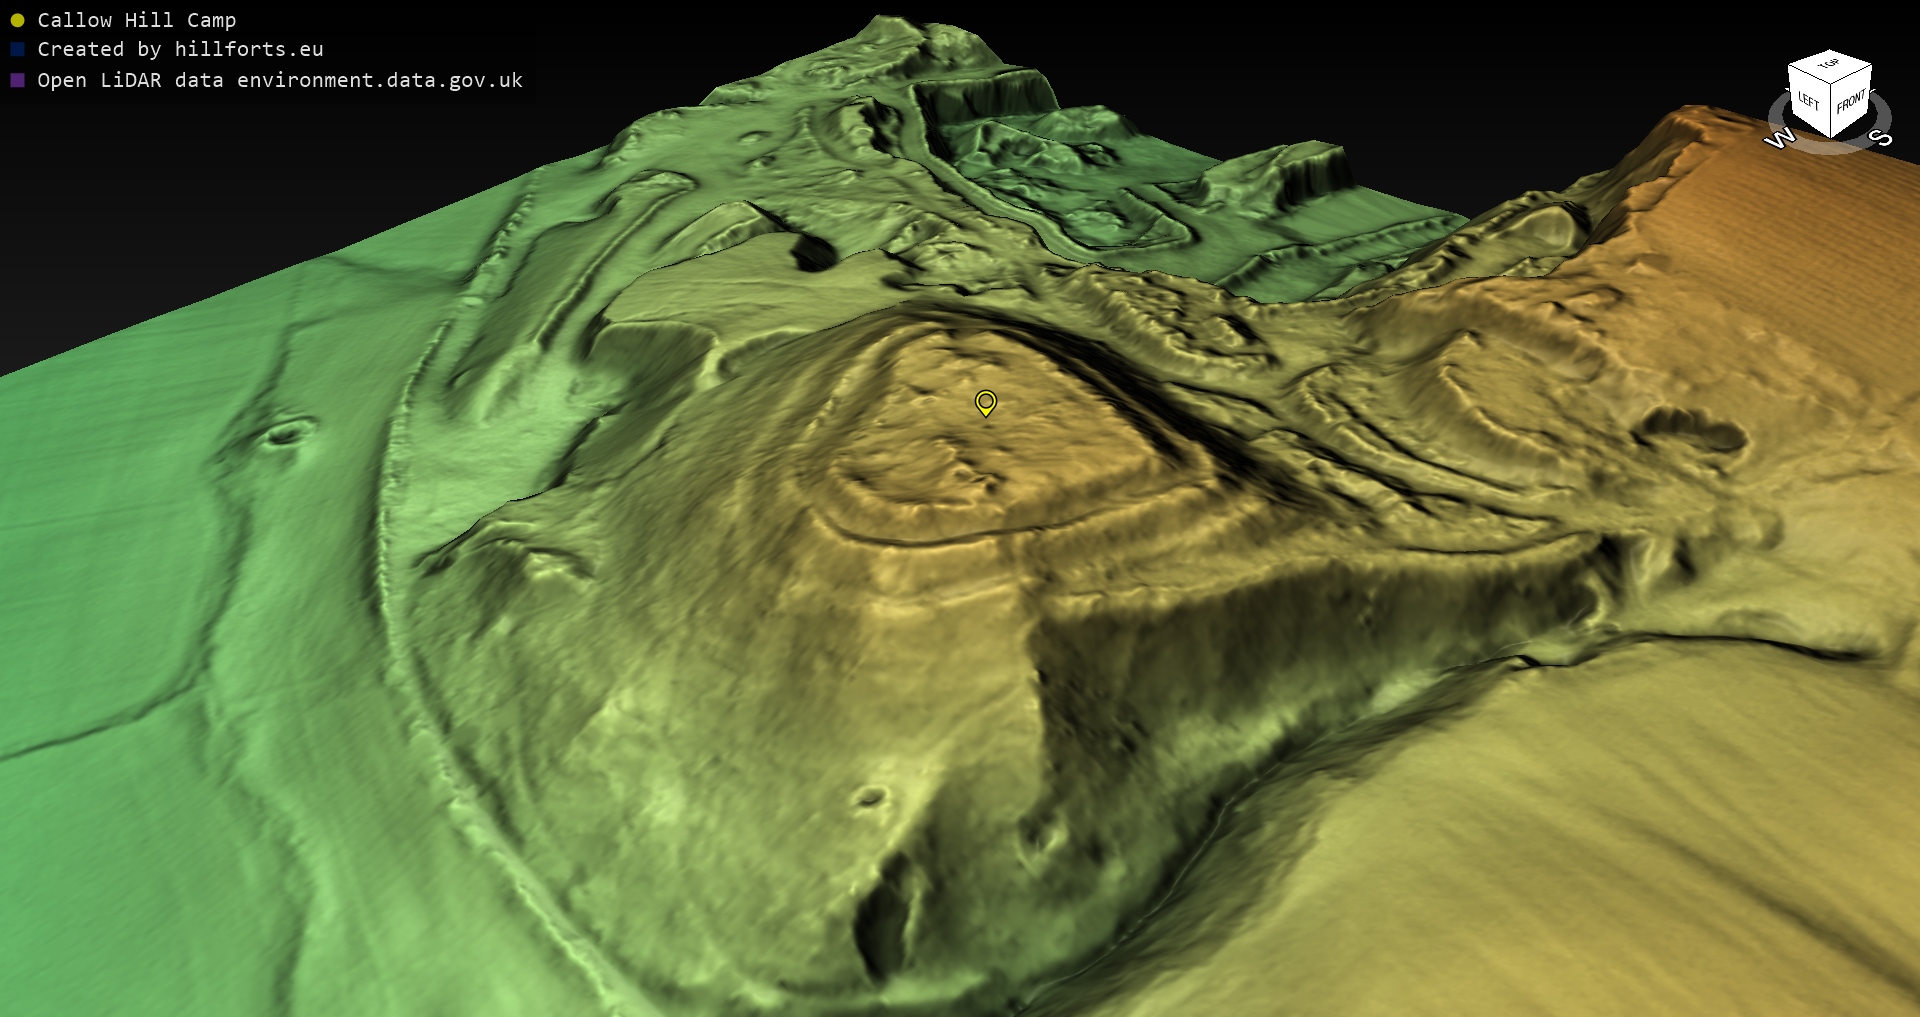Click the LEFT face of the view cube

click(x=1809, y=102)
